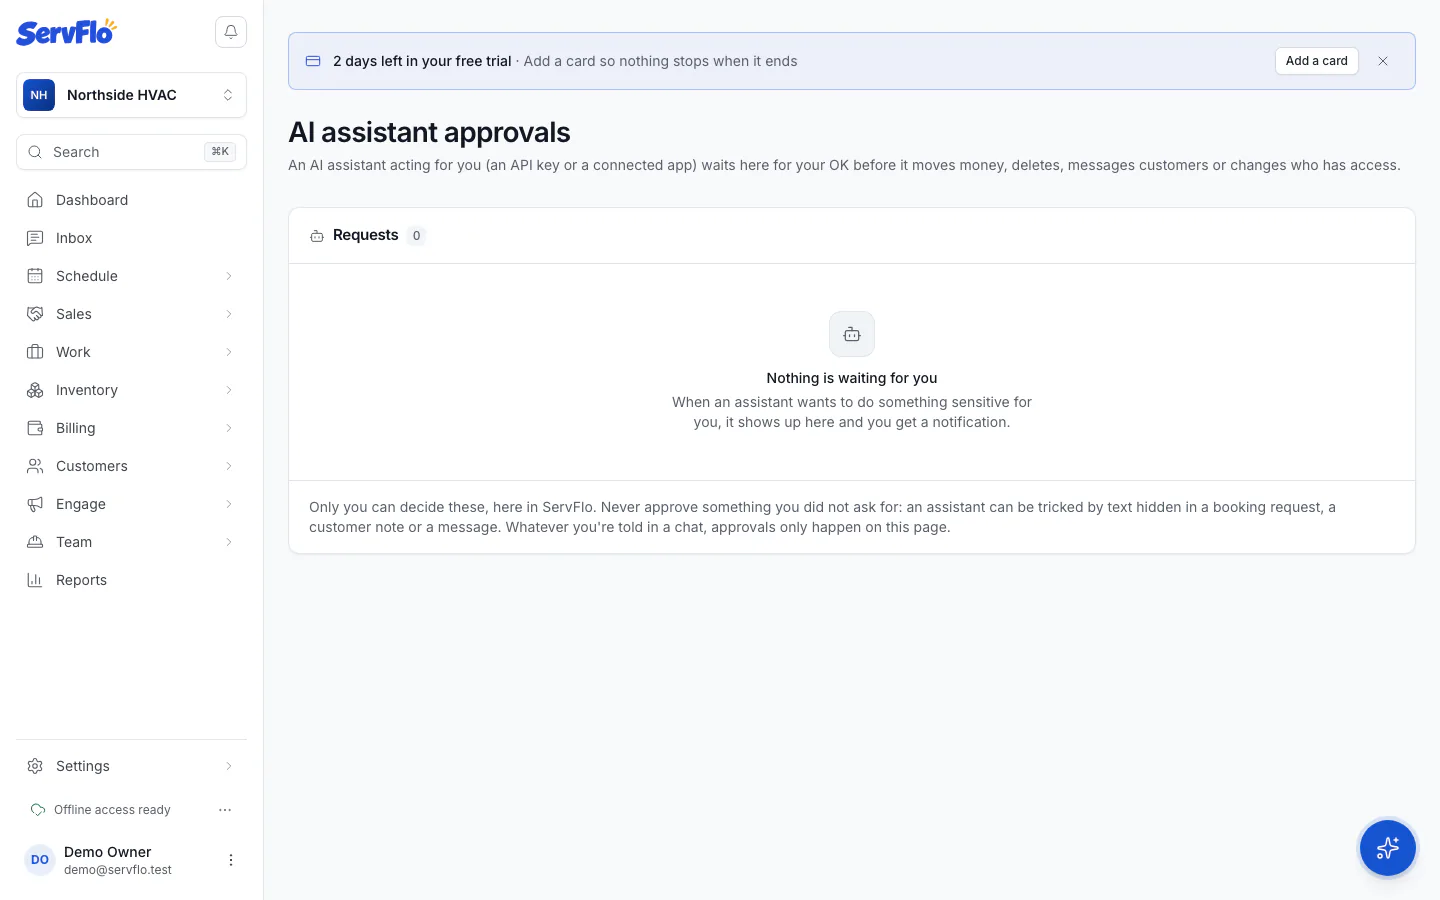Screen dimensions: 1440x900
Task: Expand the Settings submenu chevron
Action: (x=229, y=766)
